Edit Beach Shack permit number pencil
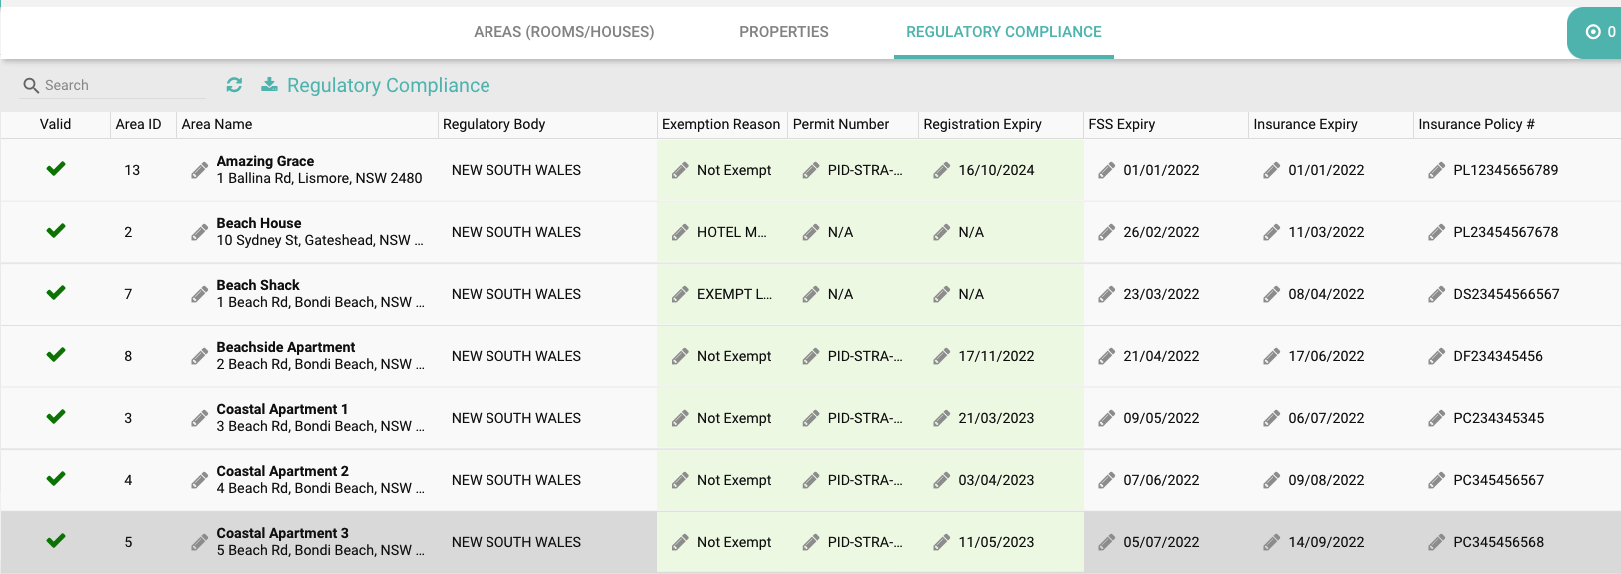 811,294
